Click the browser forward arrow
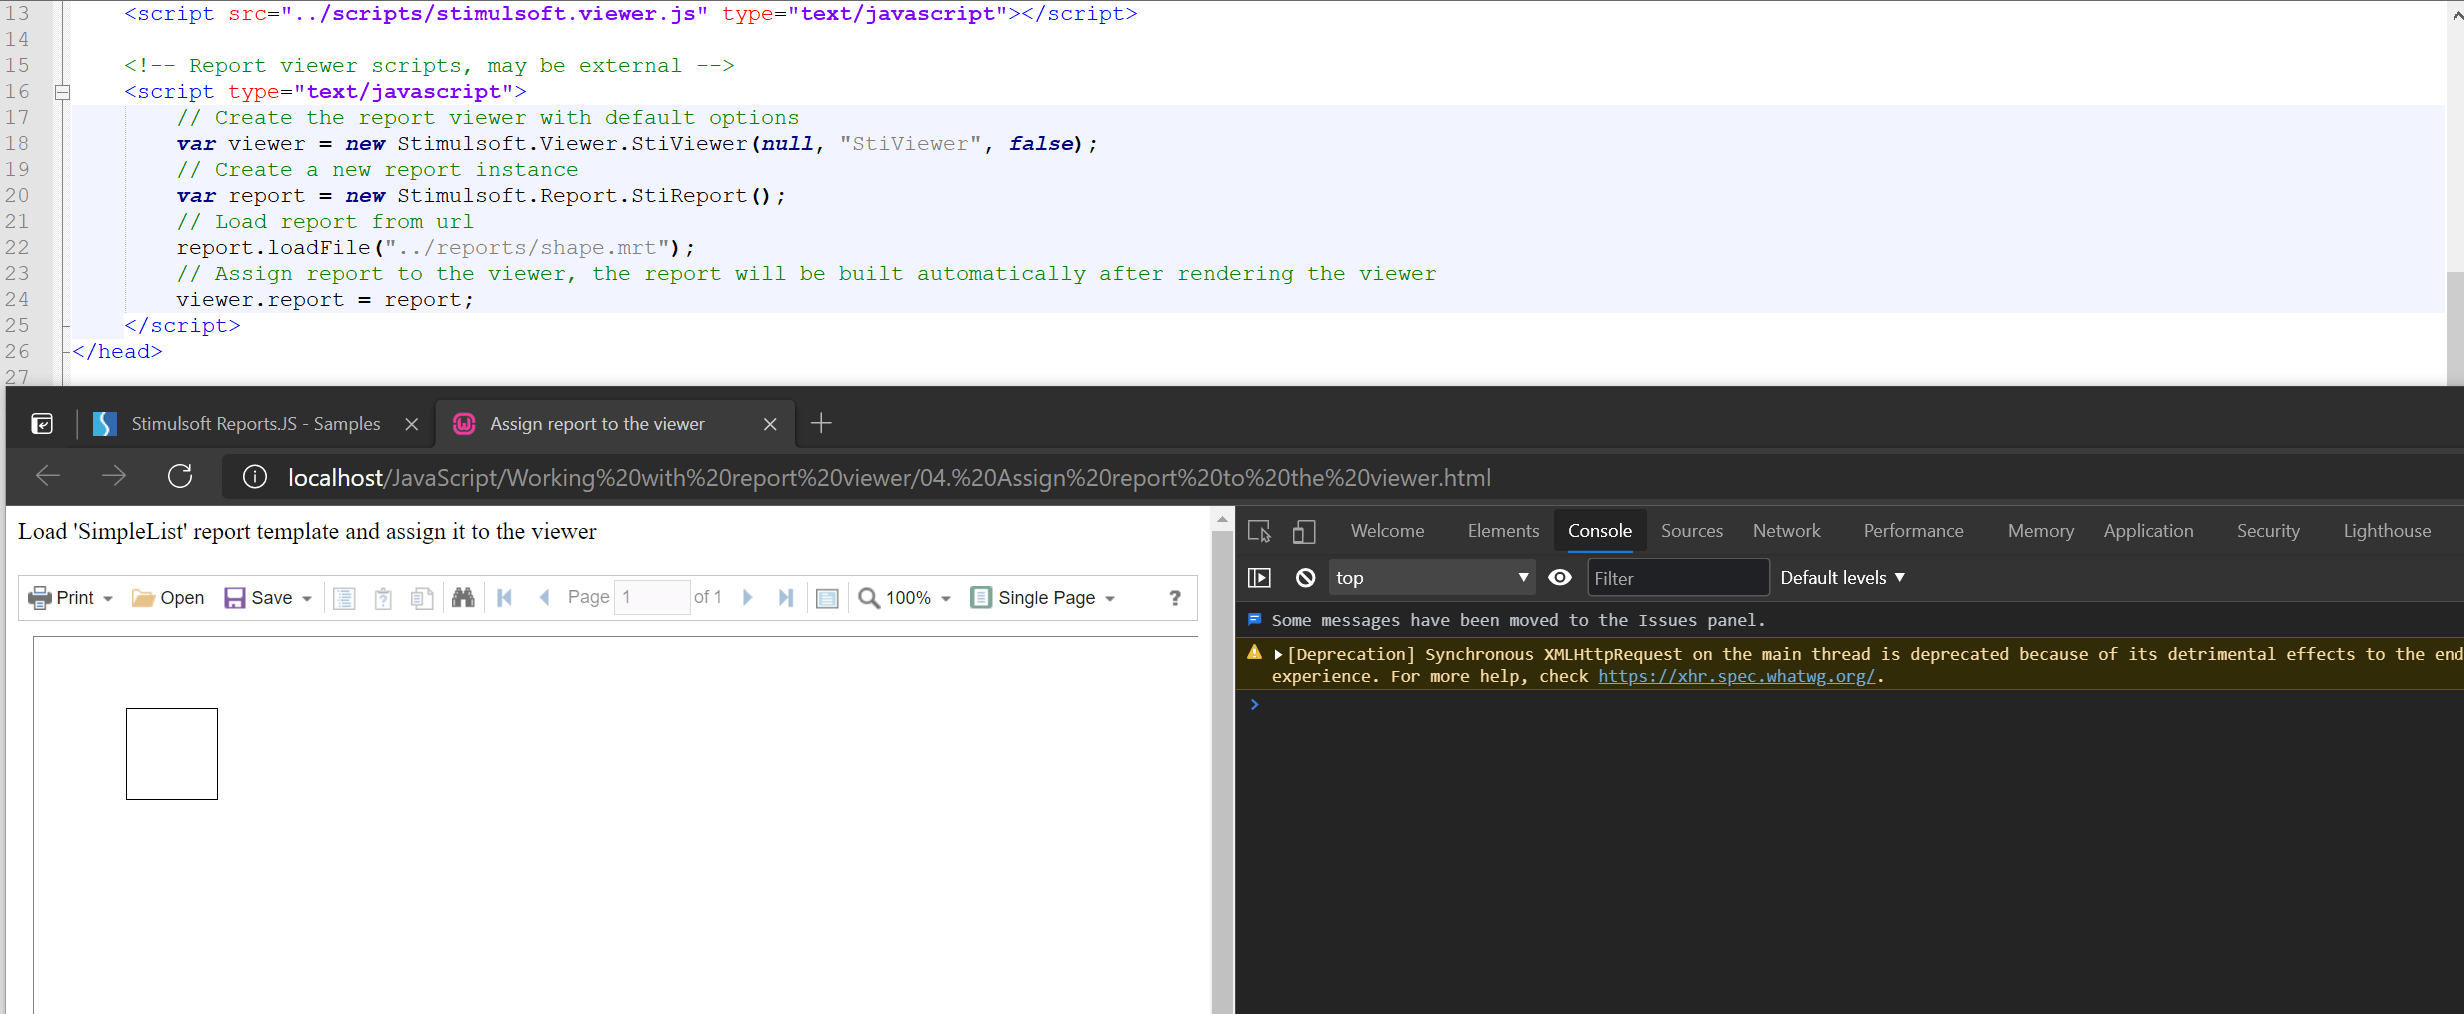 click(114, 477)
